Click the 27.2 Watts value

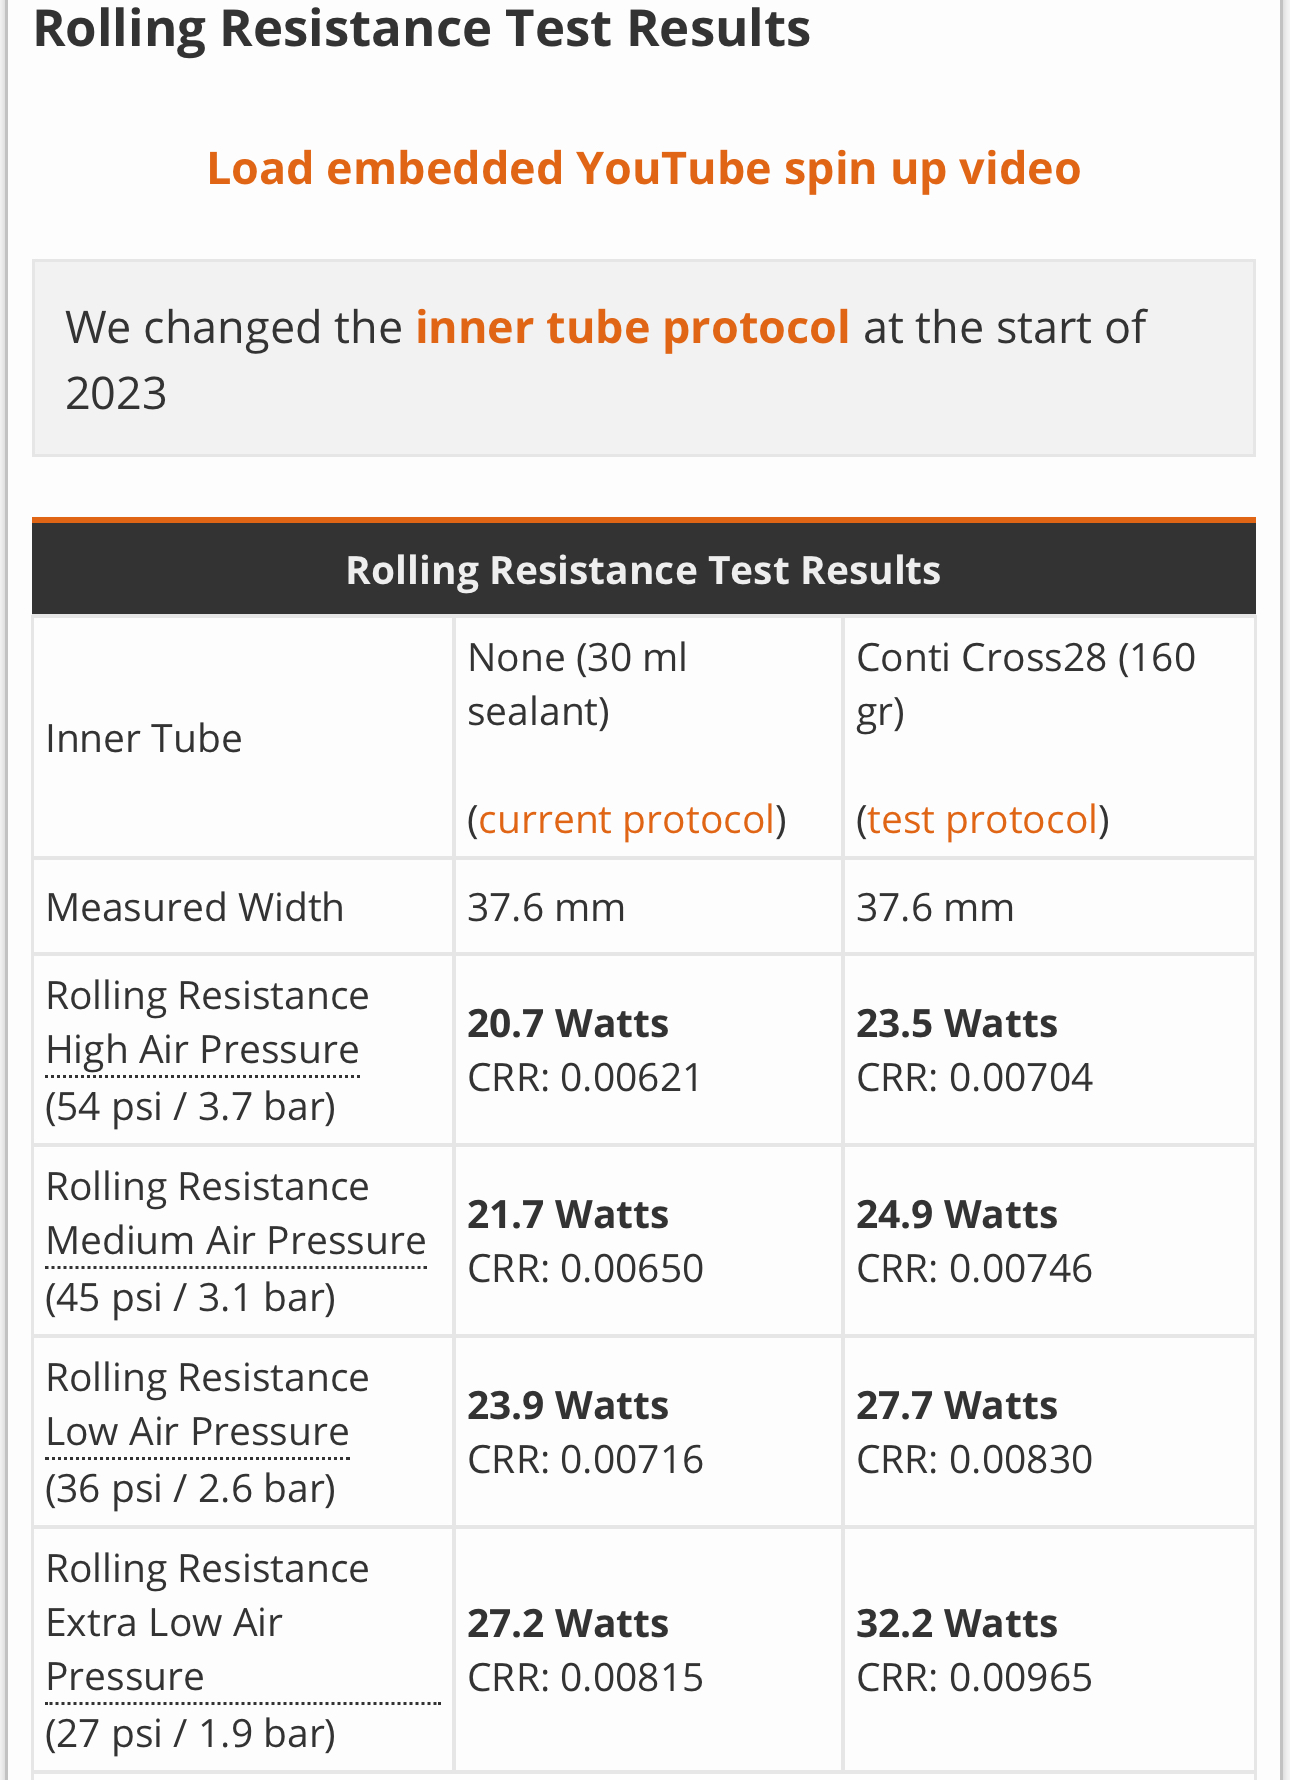click(x=568, y=1624)
